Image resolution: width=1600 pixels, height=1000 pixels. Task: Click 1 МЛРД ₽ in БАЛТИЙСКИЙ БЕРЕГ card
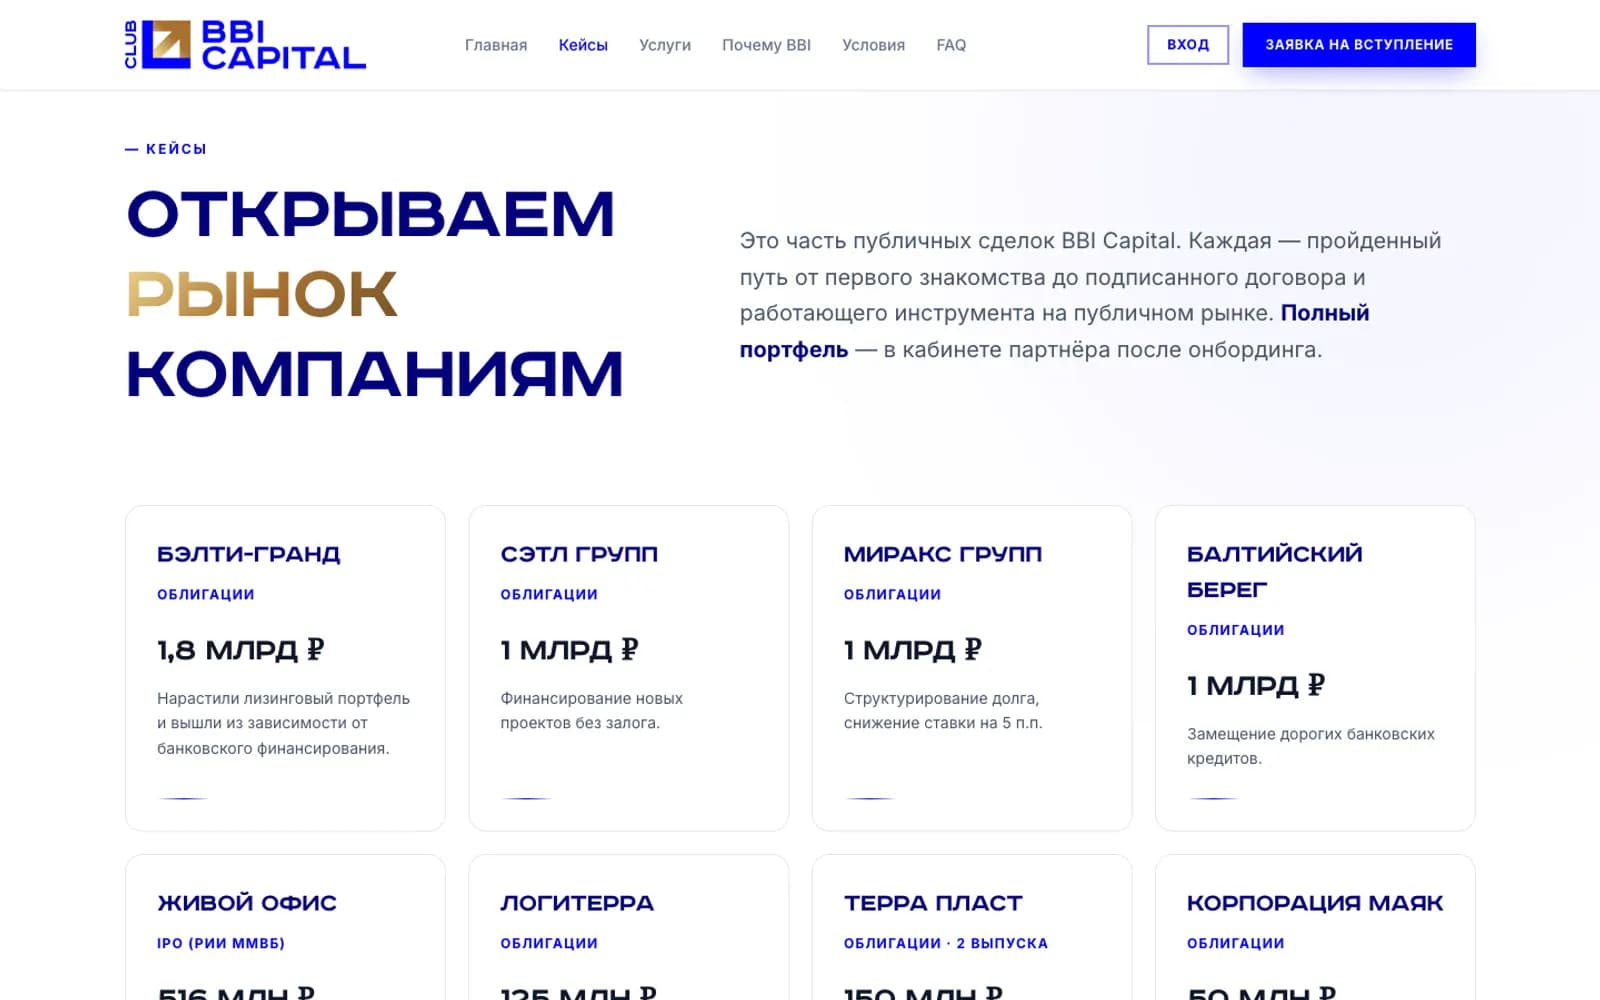click(1256, 685)
